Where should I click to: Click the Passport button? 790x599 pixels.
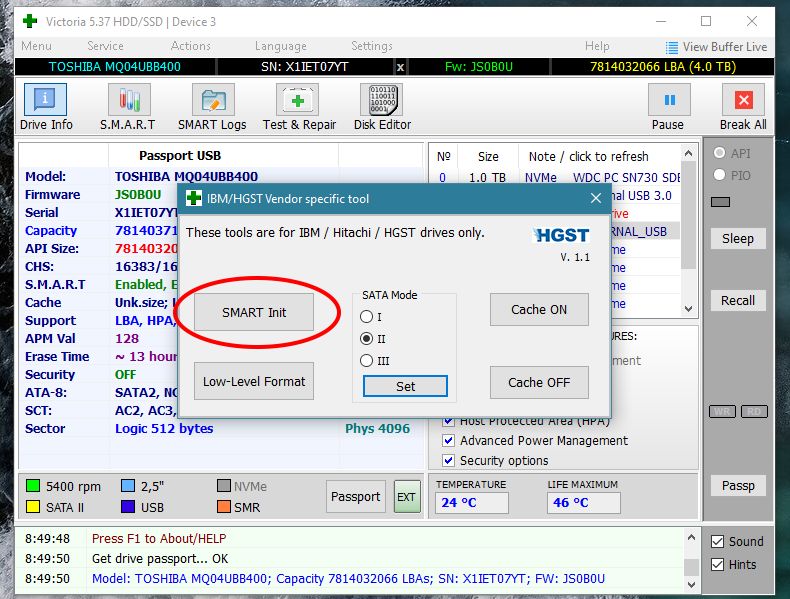point(356,496)
